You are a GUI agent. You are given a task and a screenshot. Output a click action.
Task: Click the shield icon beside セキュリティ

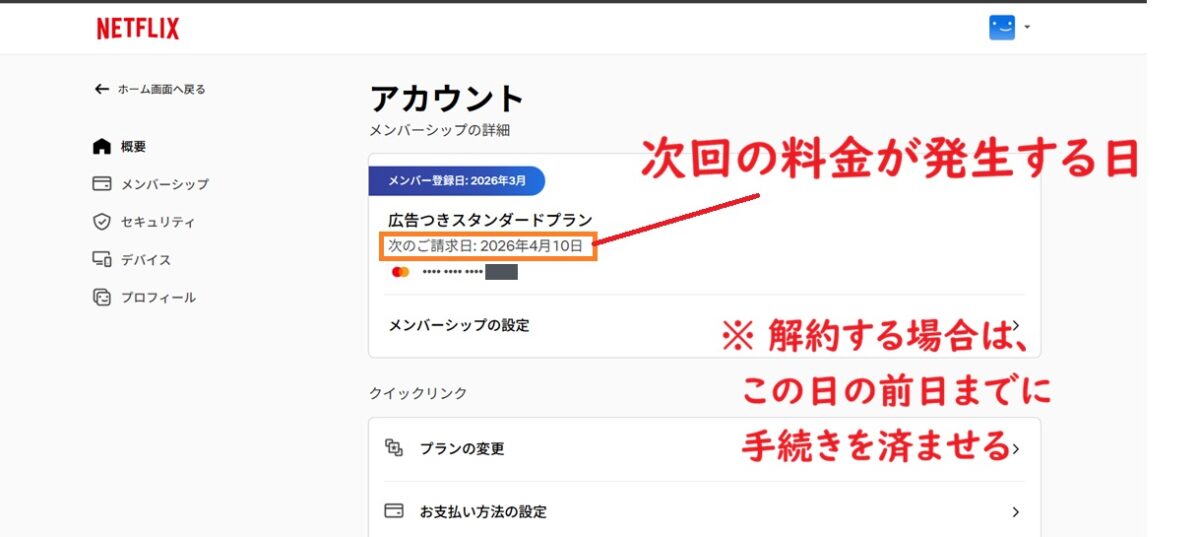click(101, 222)
